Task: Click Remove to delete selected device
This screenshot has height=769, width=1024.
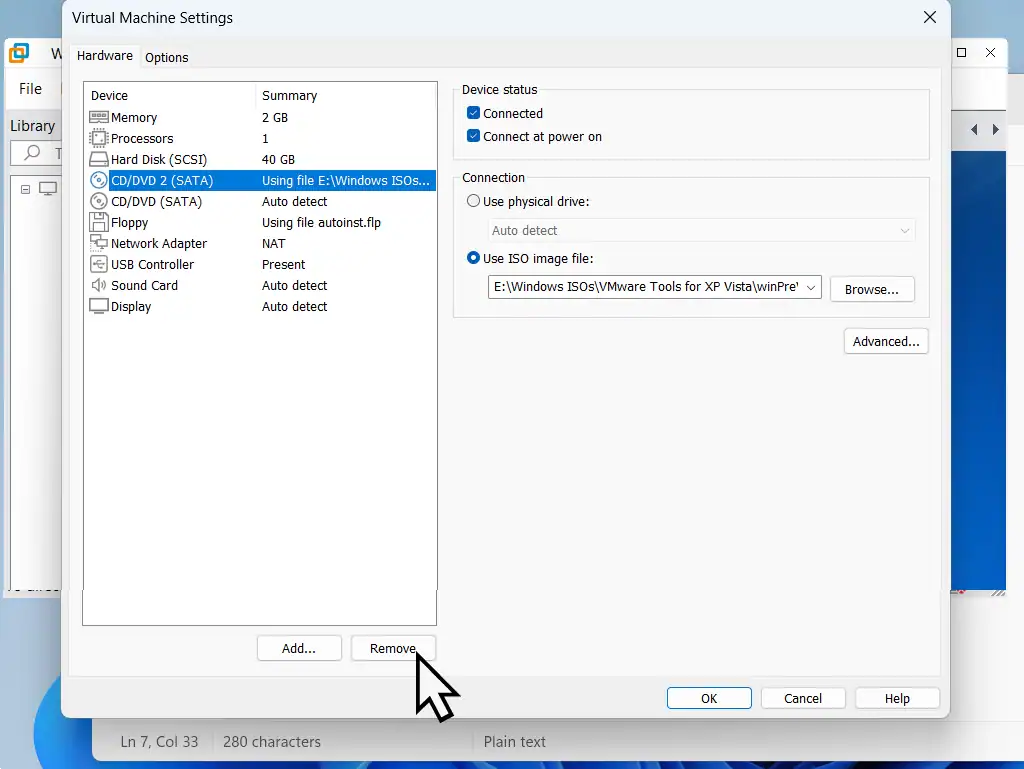Action: coord(393,648)
